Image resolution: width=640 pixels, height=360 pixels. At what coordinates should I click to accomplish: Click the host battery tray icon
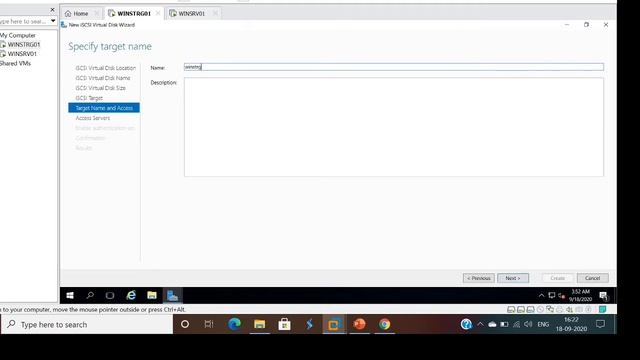click(504, 324)
